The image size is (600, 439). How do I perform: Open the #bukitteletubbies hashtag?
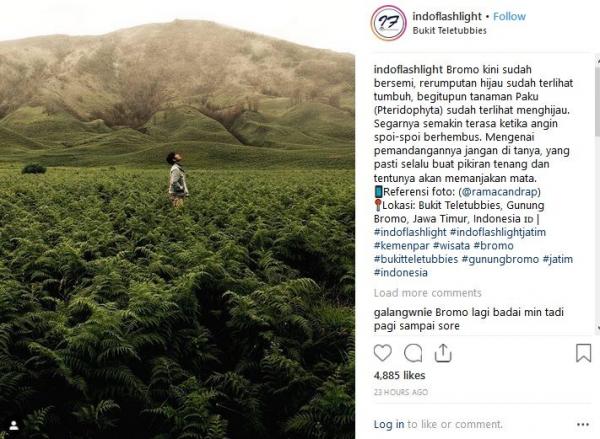pyautogui.click(x=416, y=259)
